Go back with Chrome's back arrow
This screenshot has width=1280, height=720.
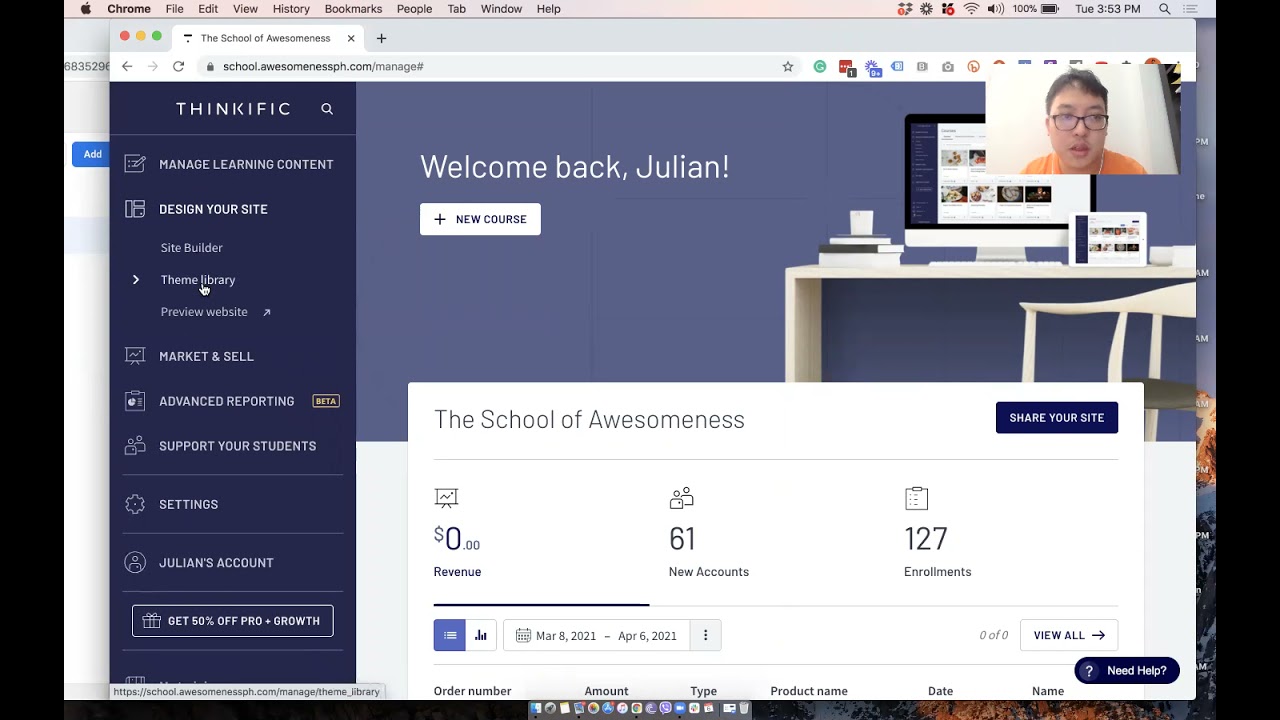click(x=127, y=66)
